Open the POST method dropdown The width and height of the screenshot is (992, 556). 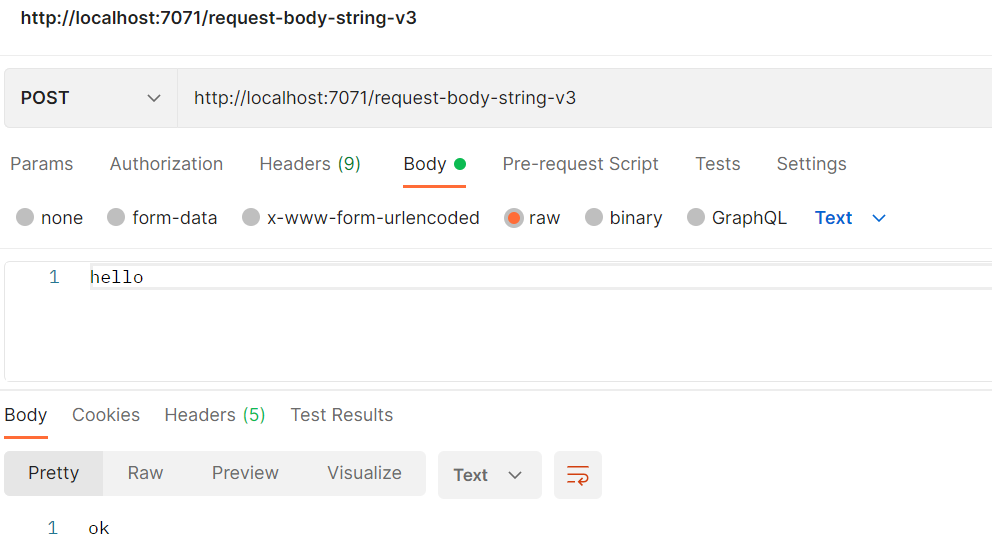pyautogui.click(x=90, y=98)
